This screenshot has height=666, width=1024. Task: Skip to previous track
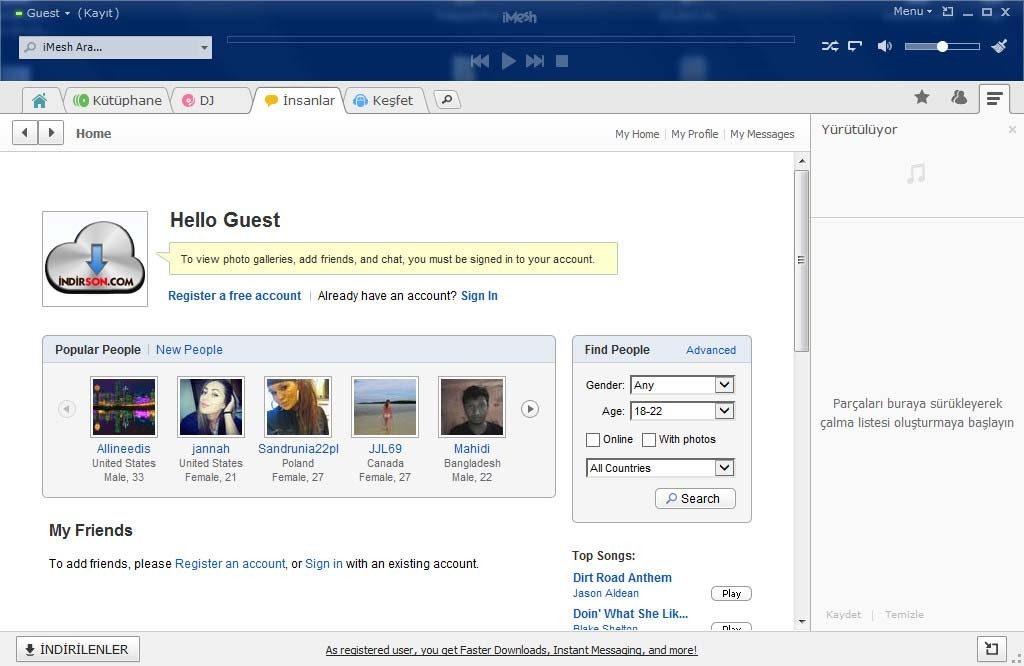479,61
